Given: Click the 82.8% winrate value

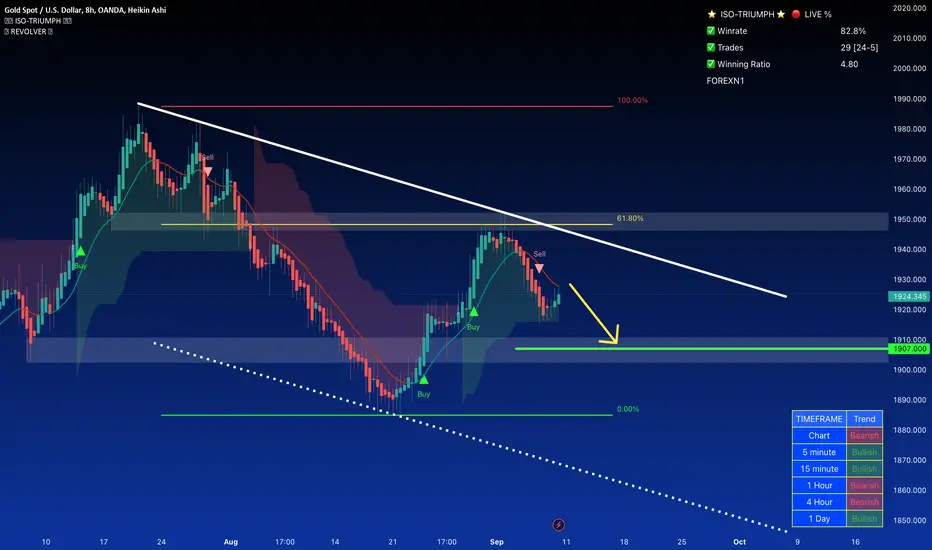Looking at the screenshot, I should click(853, 31).
